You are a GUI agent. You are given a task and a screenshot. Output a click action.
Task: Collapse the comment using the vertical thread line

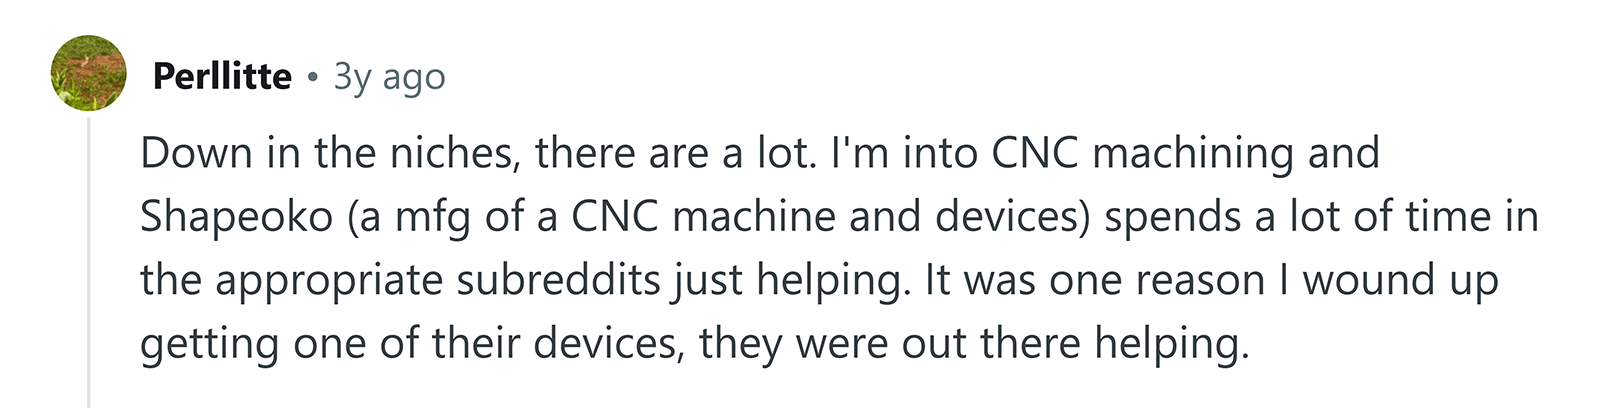(x=89, y=260)
